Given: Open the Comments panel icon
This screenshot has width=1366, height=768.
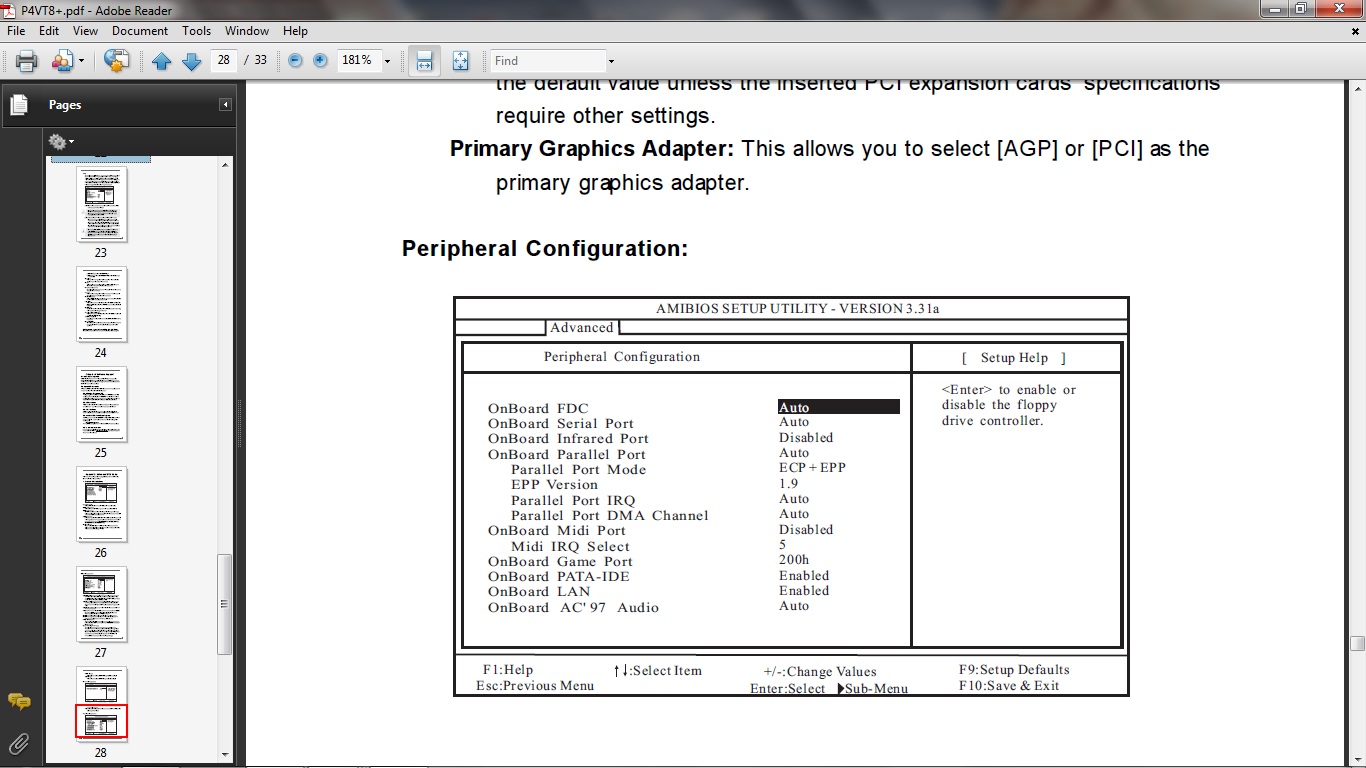Looking at the screenshot, I should pos(18,701).
